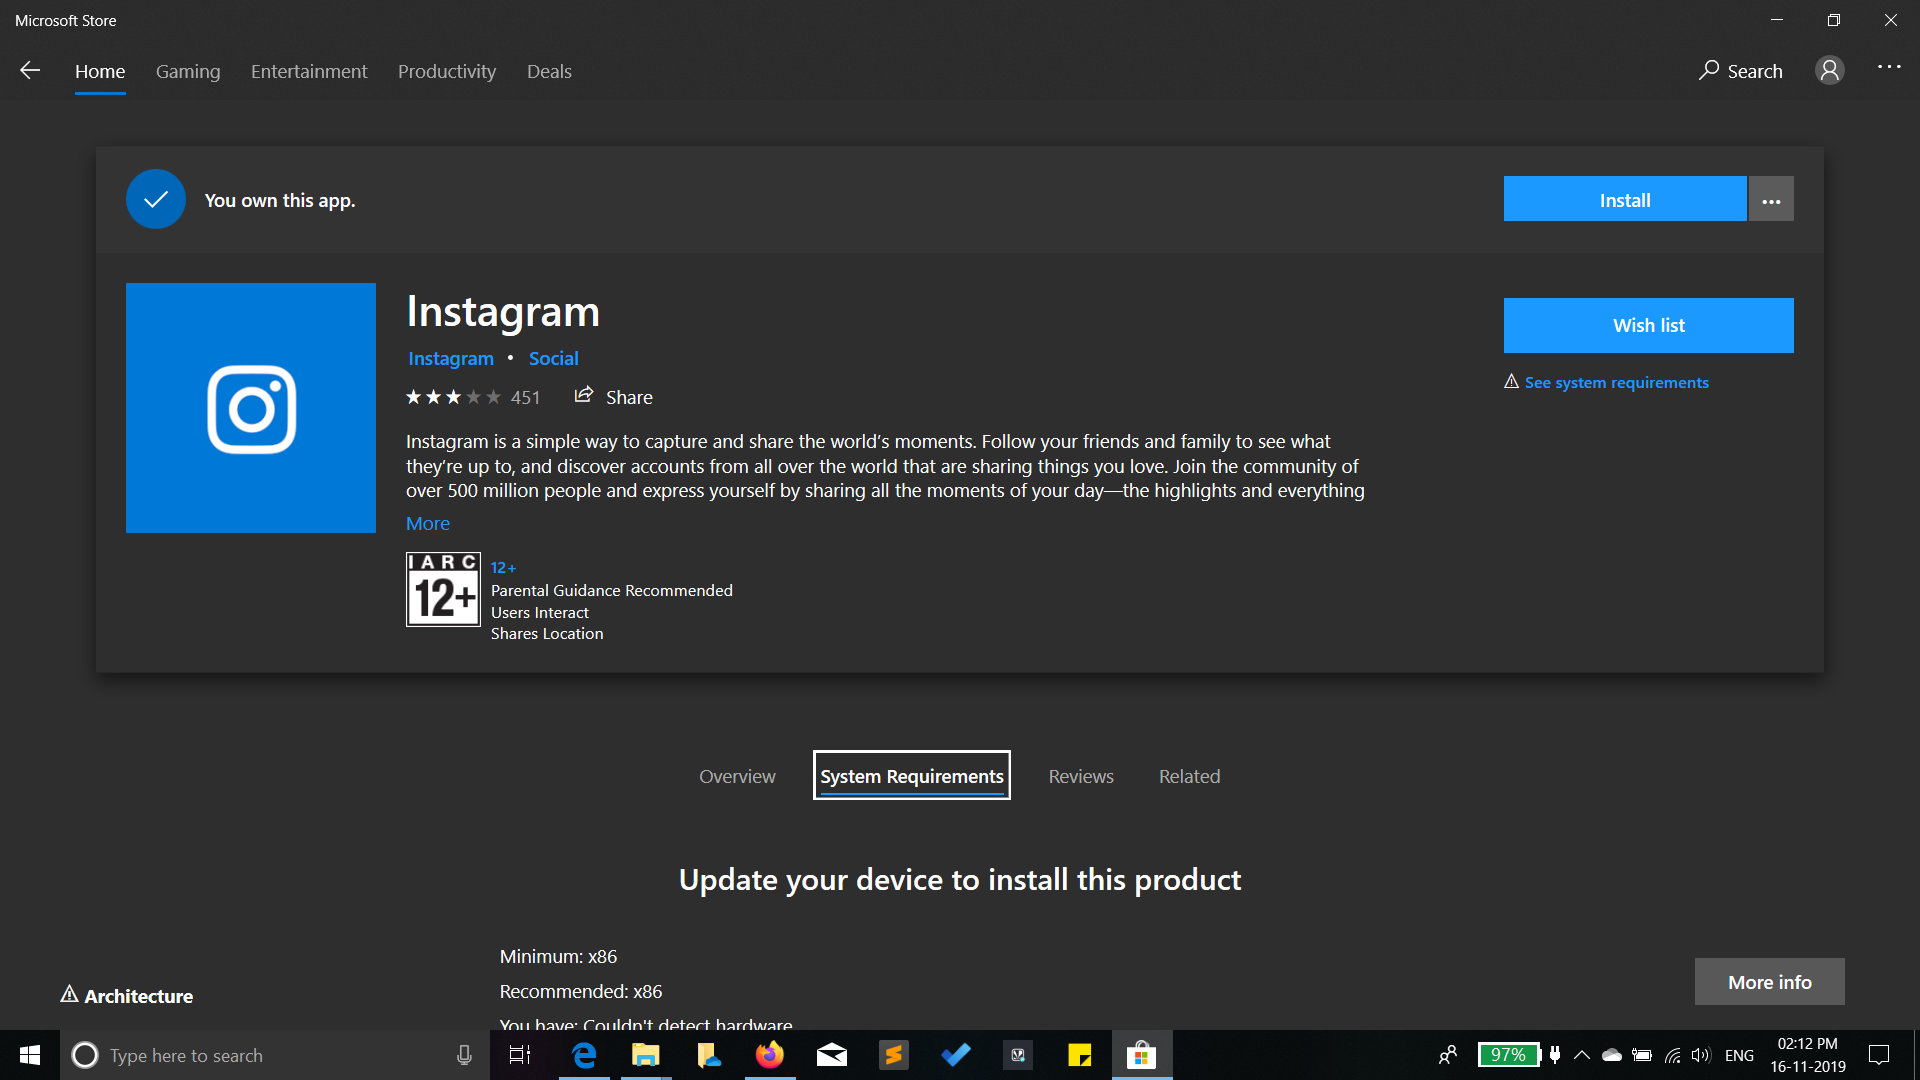Click the OneDrive cloud tray icon
Image resolution: width=1920 pixels, height=1080 pixels.
click(1612, 1055)
